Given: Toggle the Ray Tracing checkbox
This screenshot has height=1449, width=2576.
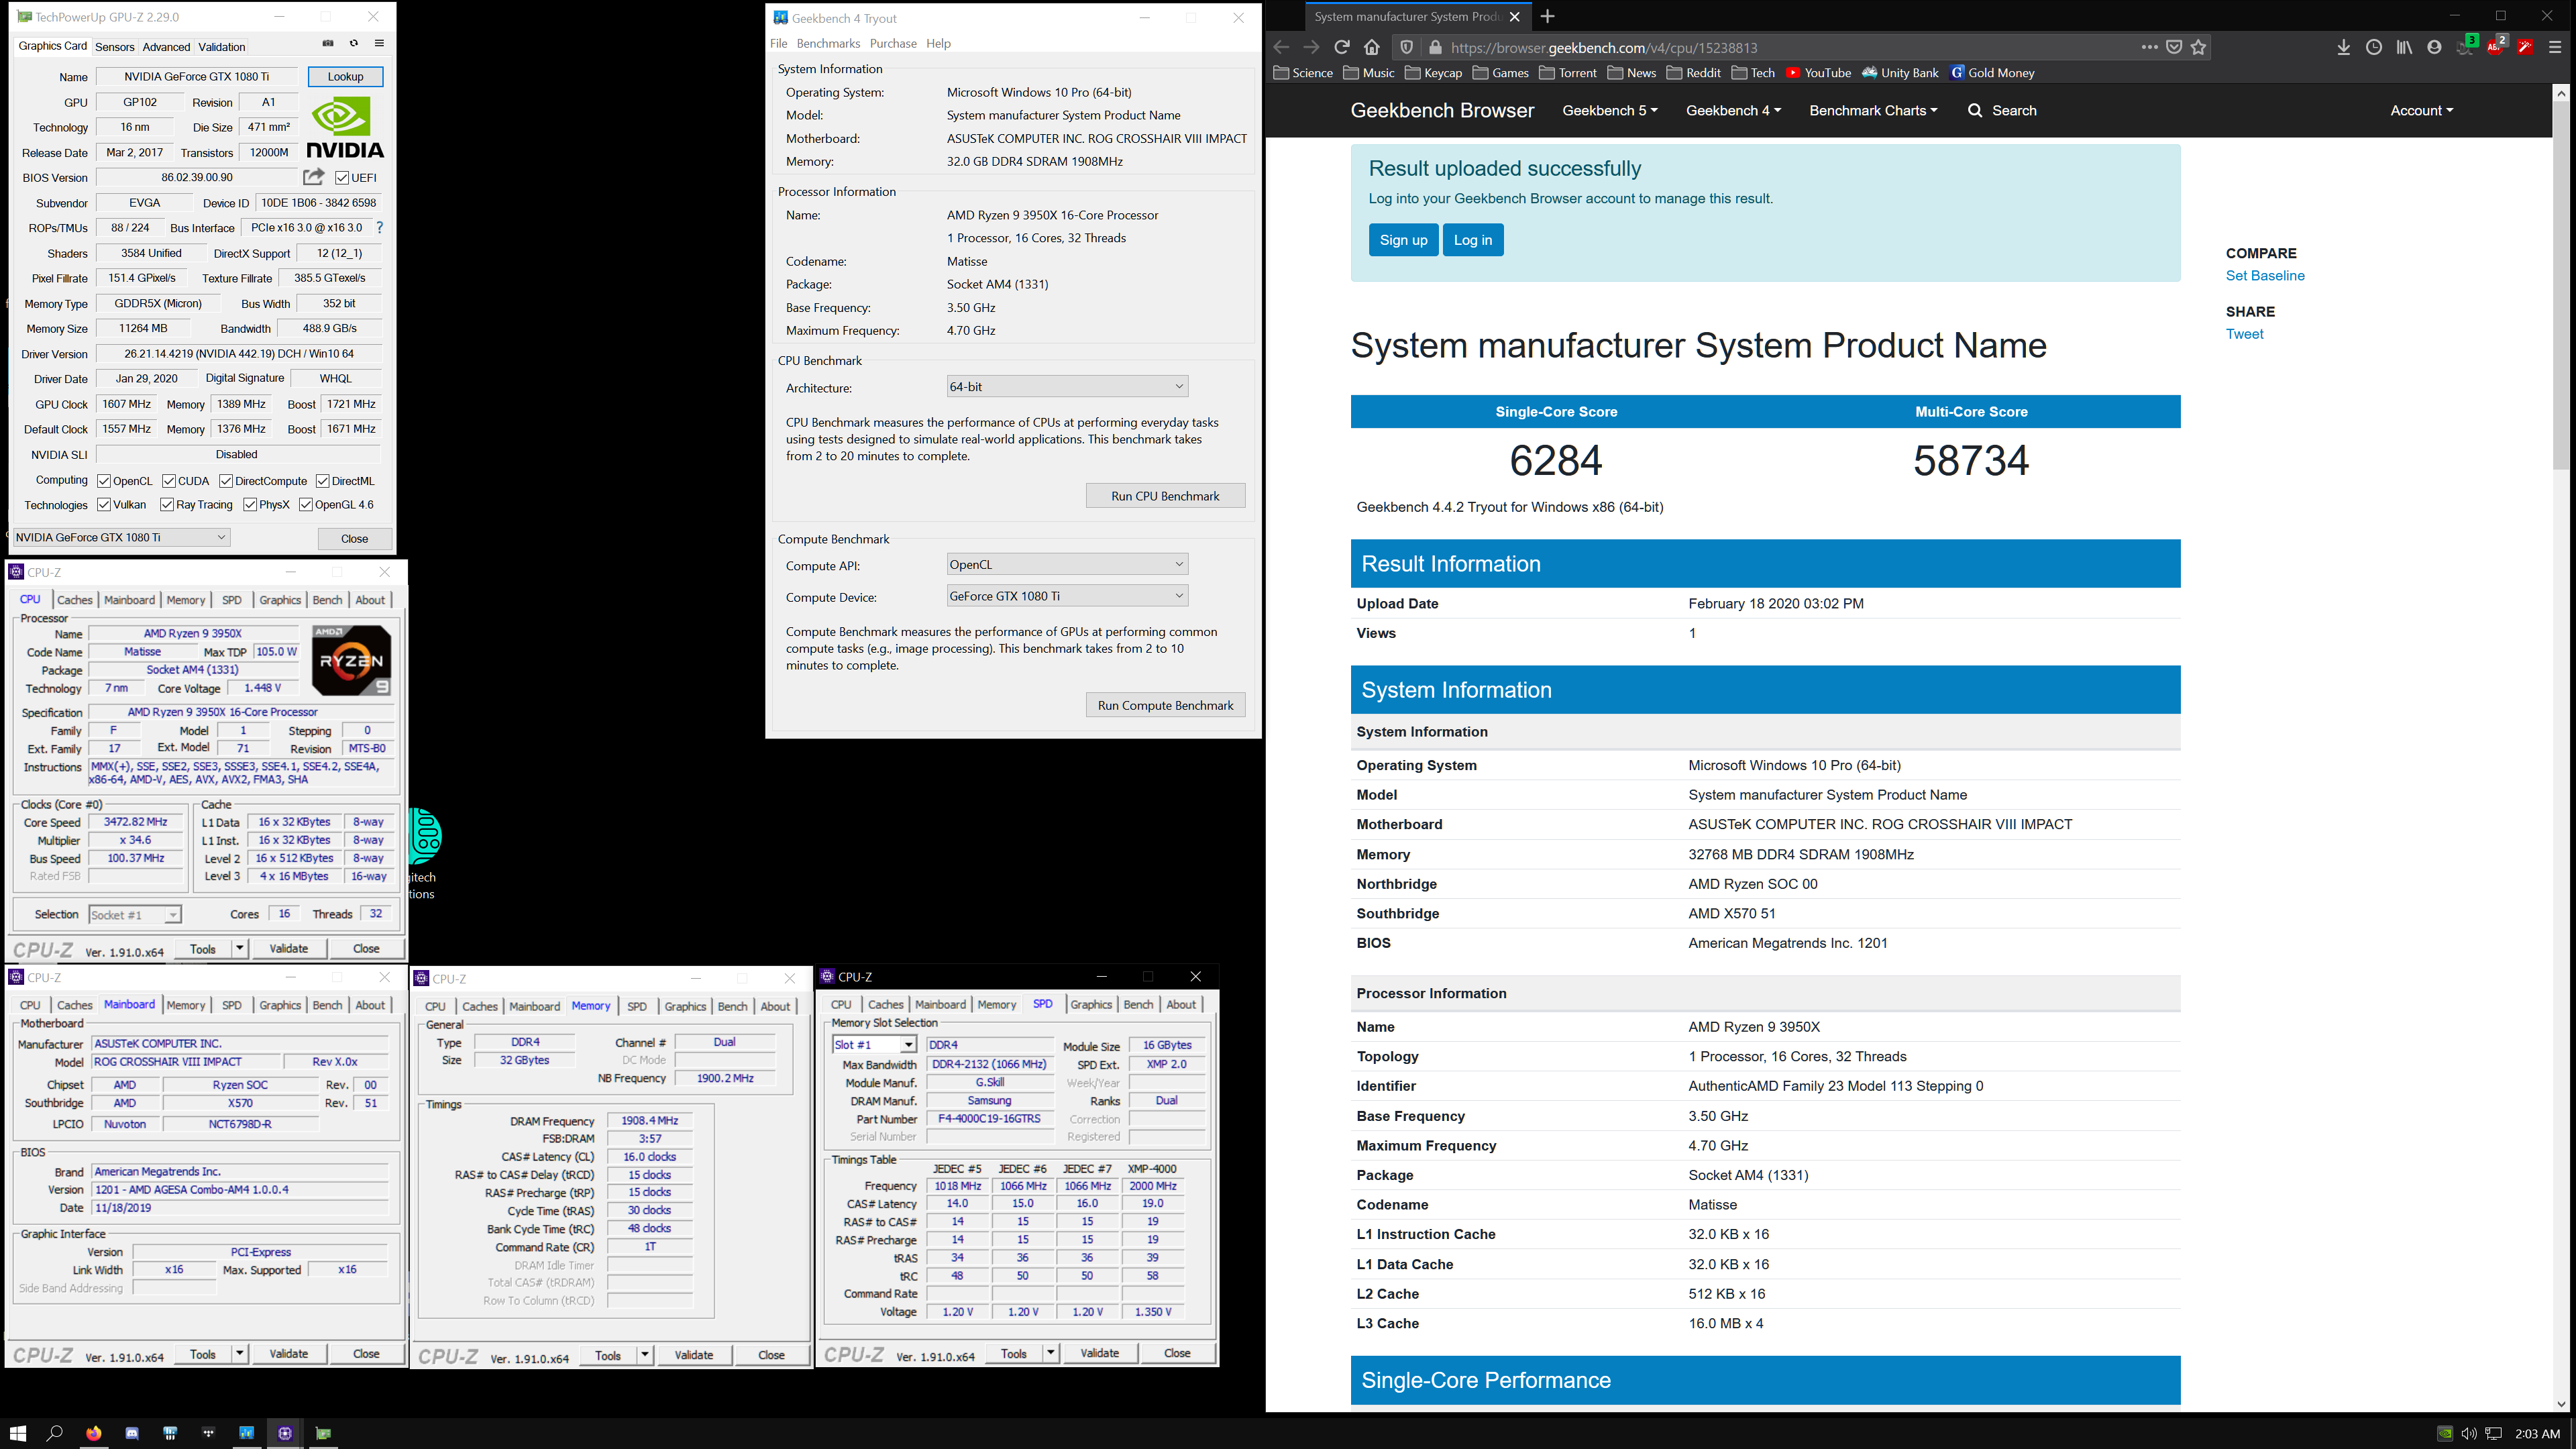Looking at the screenshot, I should pos(167,504).
